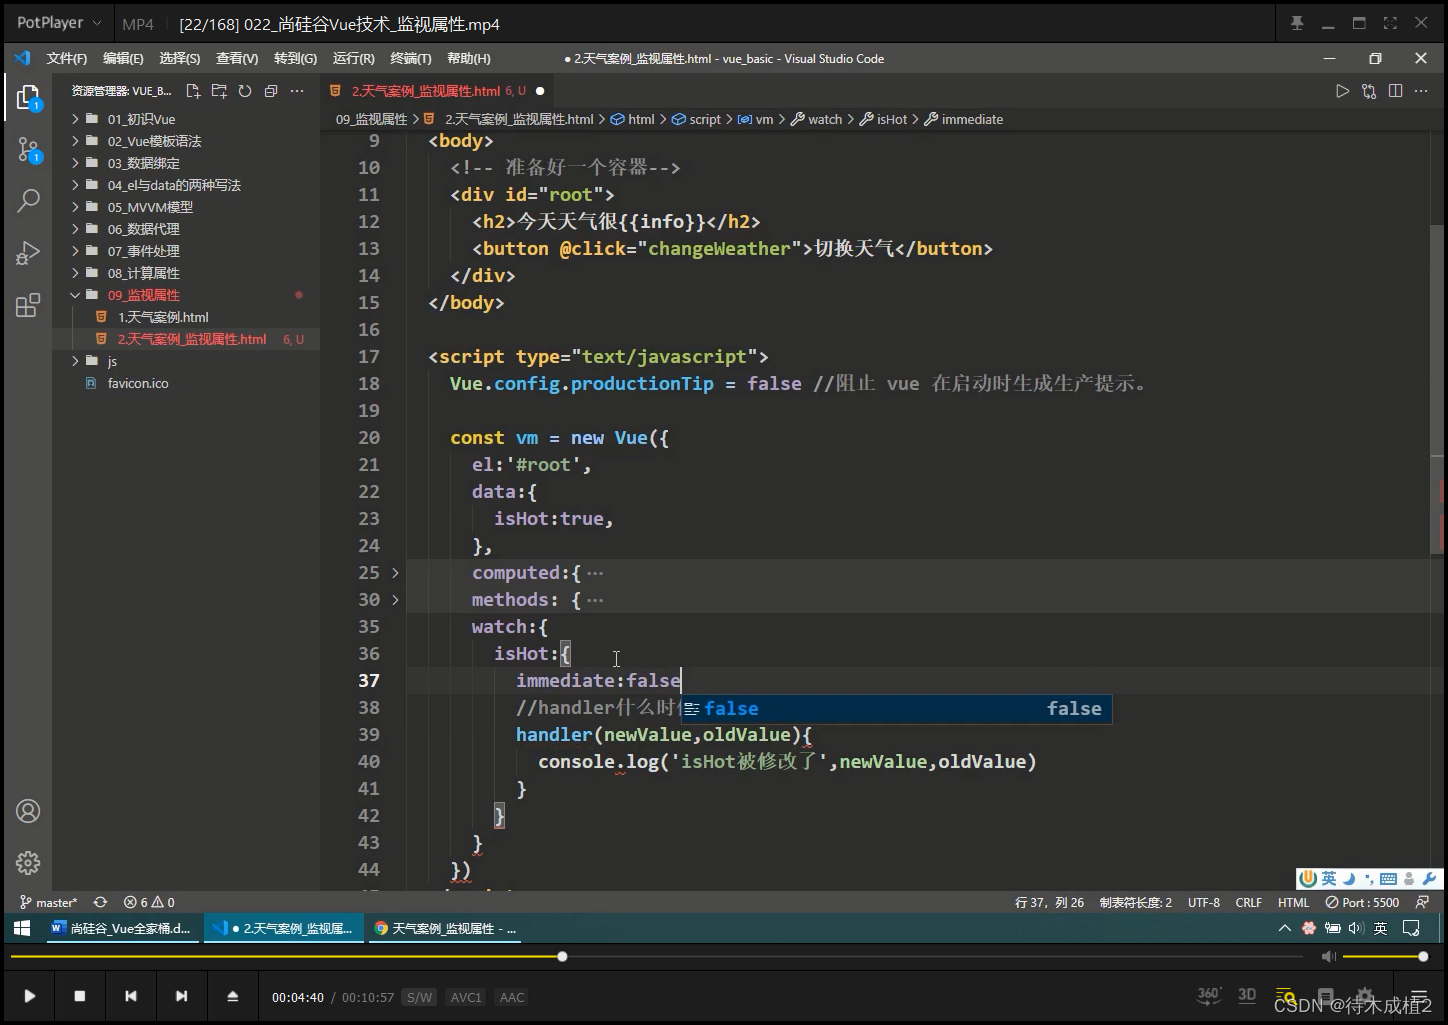Change the CRLF line ending
Image resolution: width=1448 pixels, height=1025 pixels.
[x=1249, y=902]
